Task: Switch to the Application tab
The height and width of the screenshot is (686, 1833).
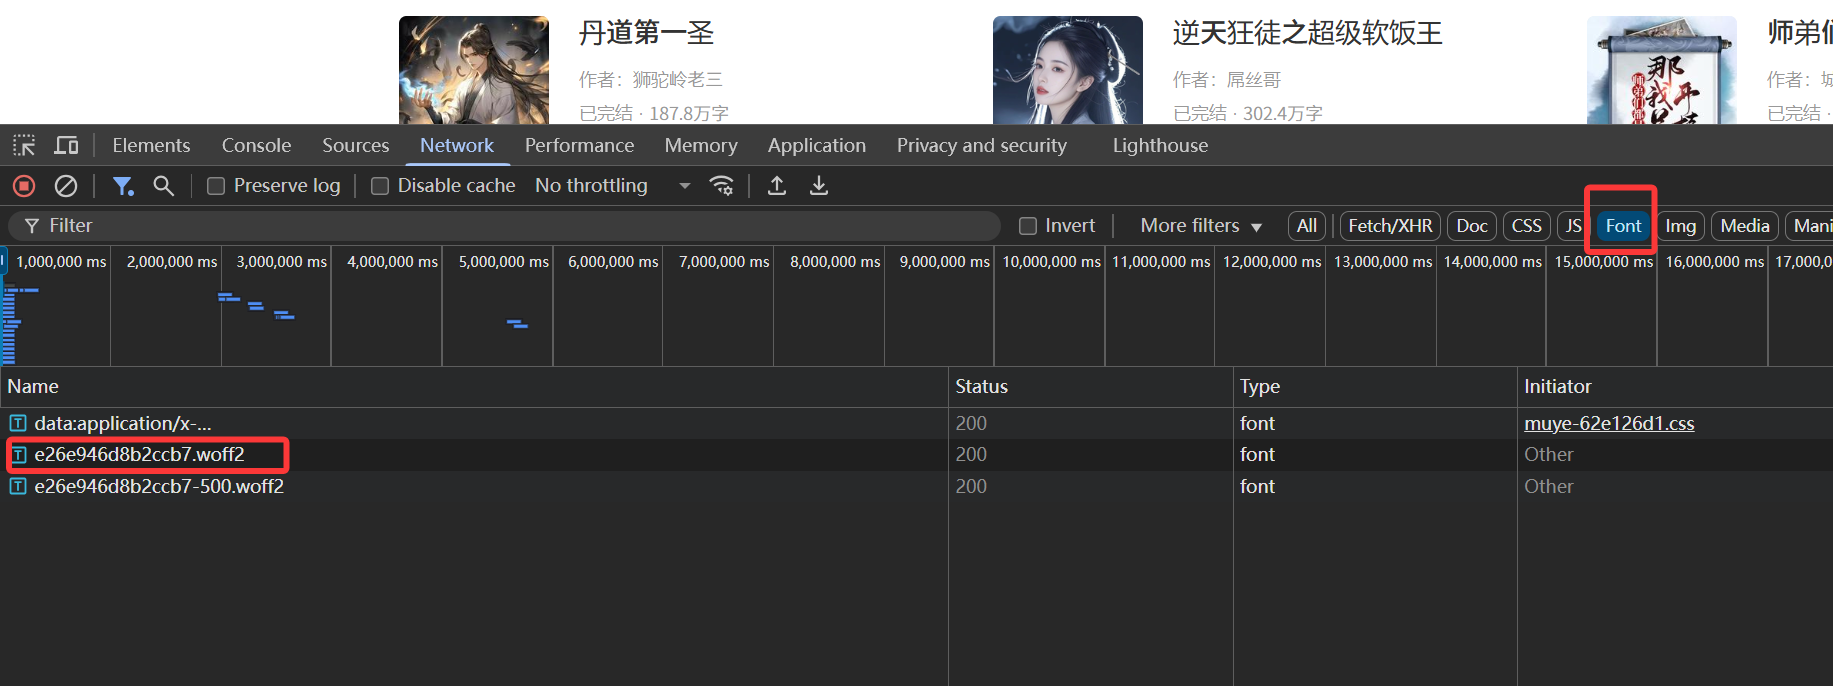Action: point(817,146)
